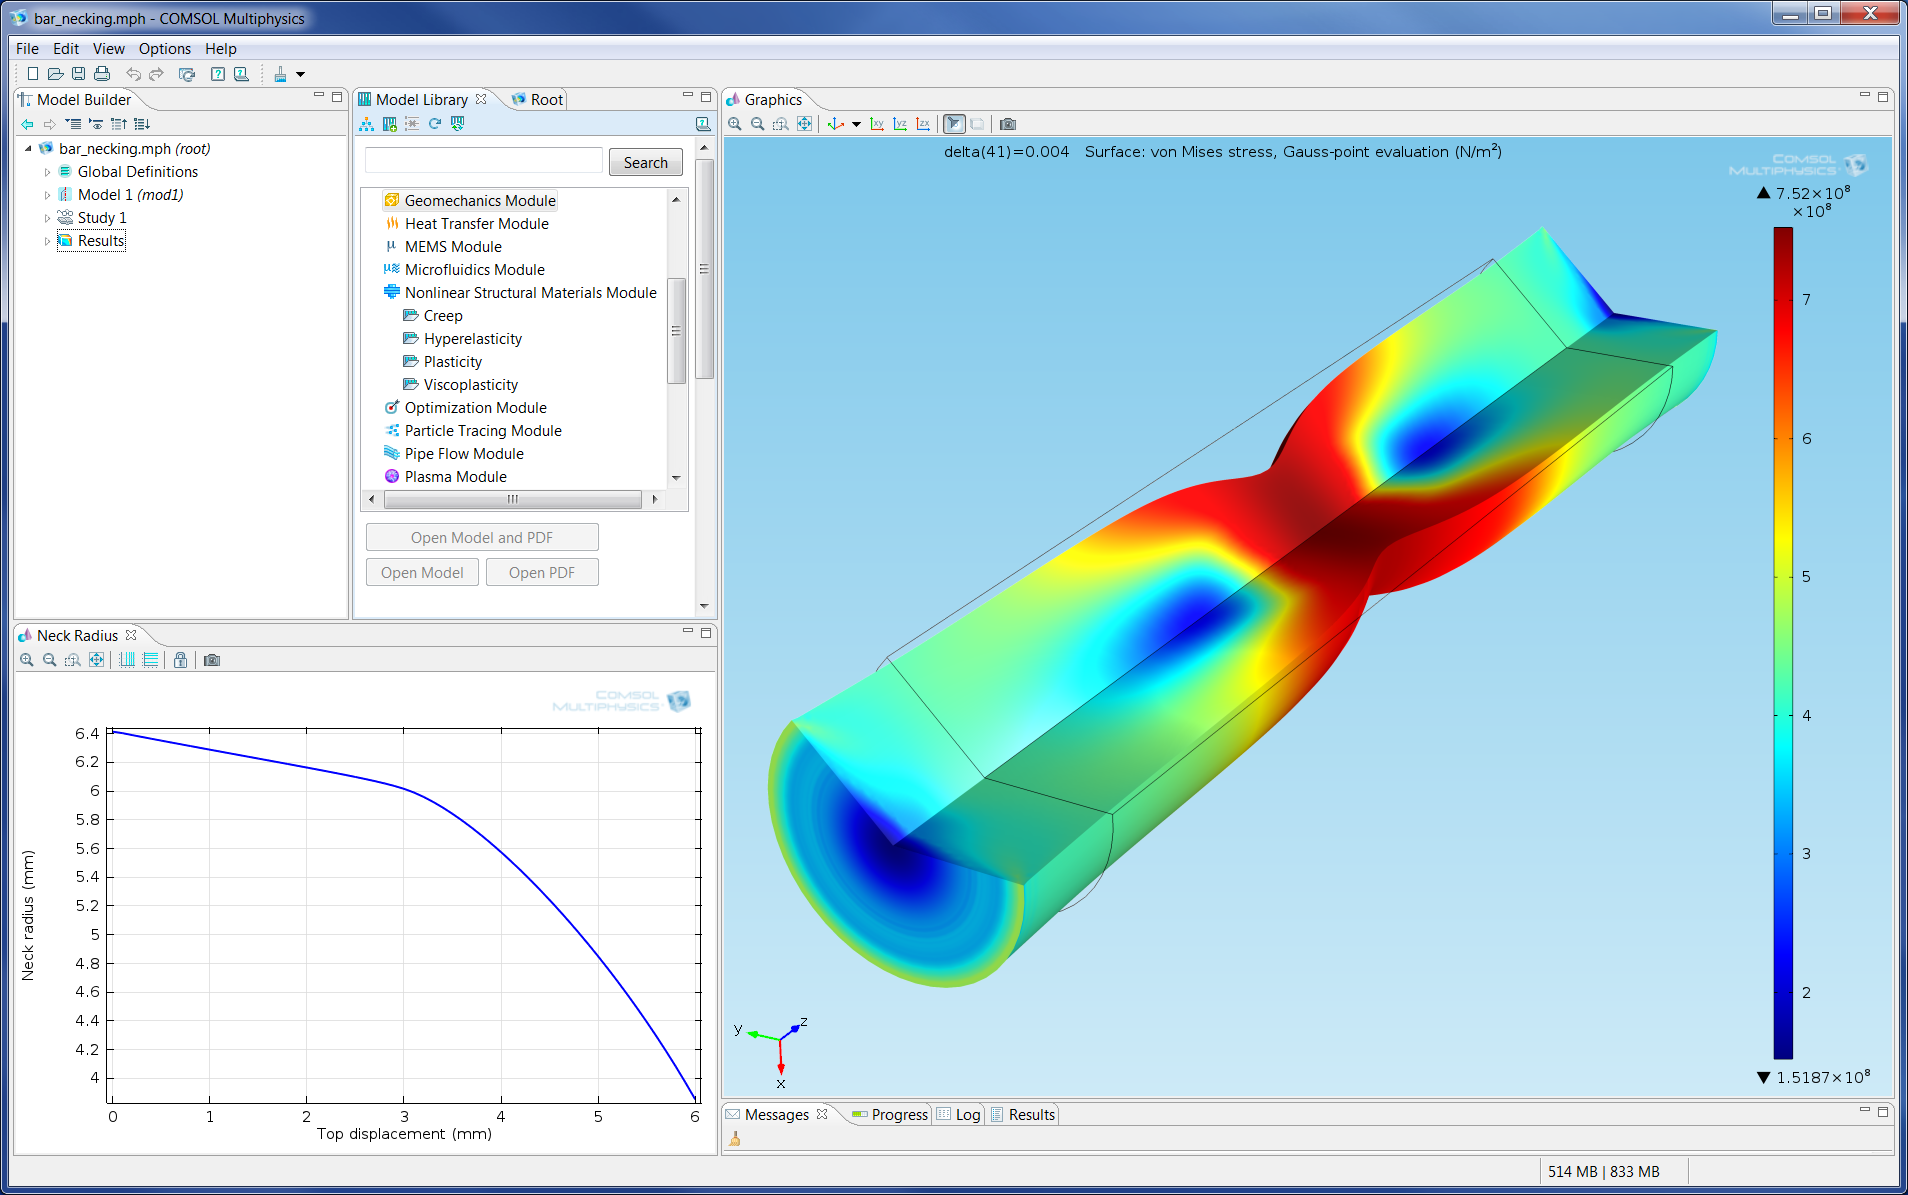
Task: Click the Redo arrow icon
Action: pyautogui.click(x=156, y=74)
